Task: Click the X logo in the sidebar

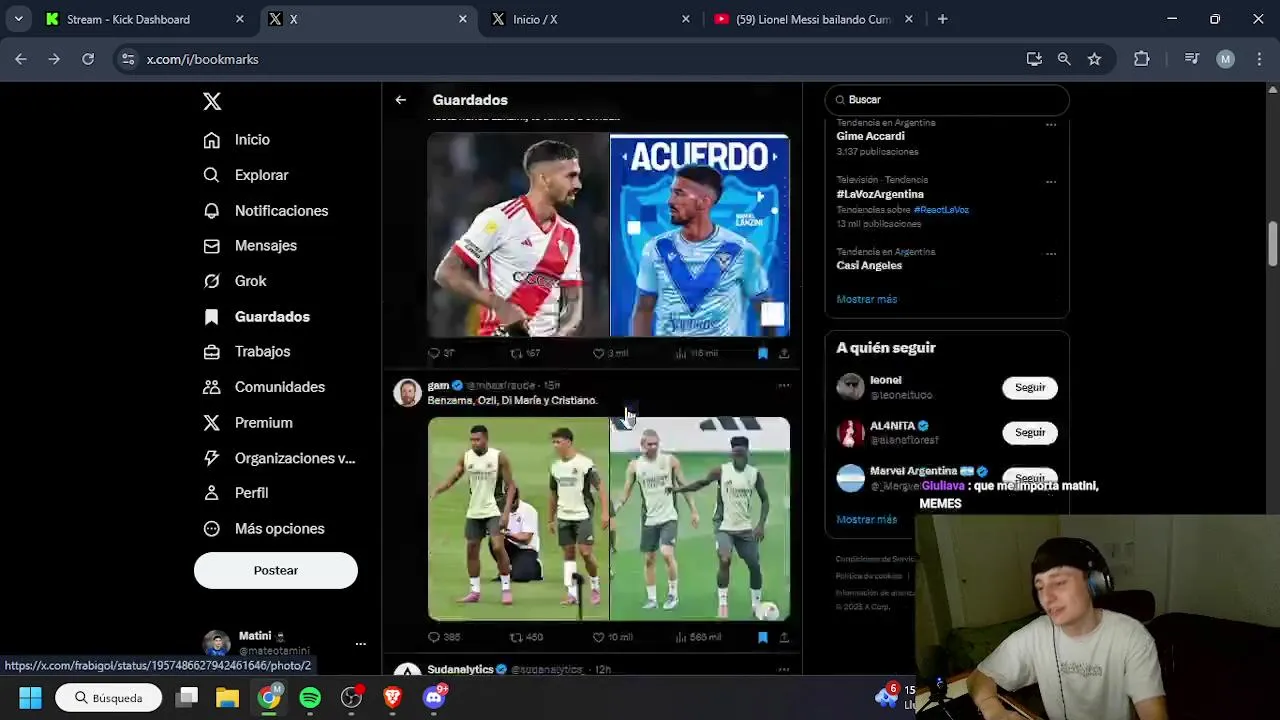Action: [212, 101]
